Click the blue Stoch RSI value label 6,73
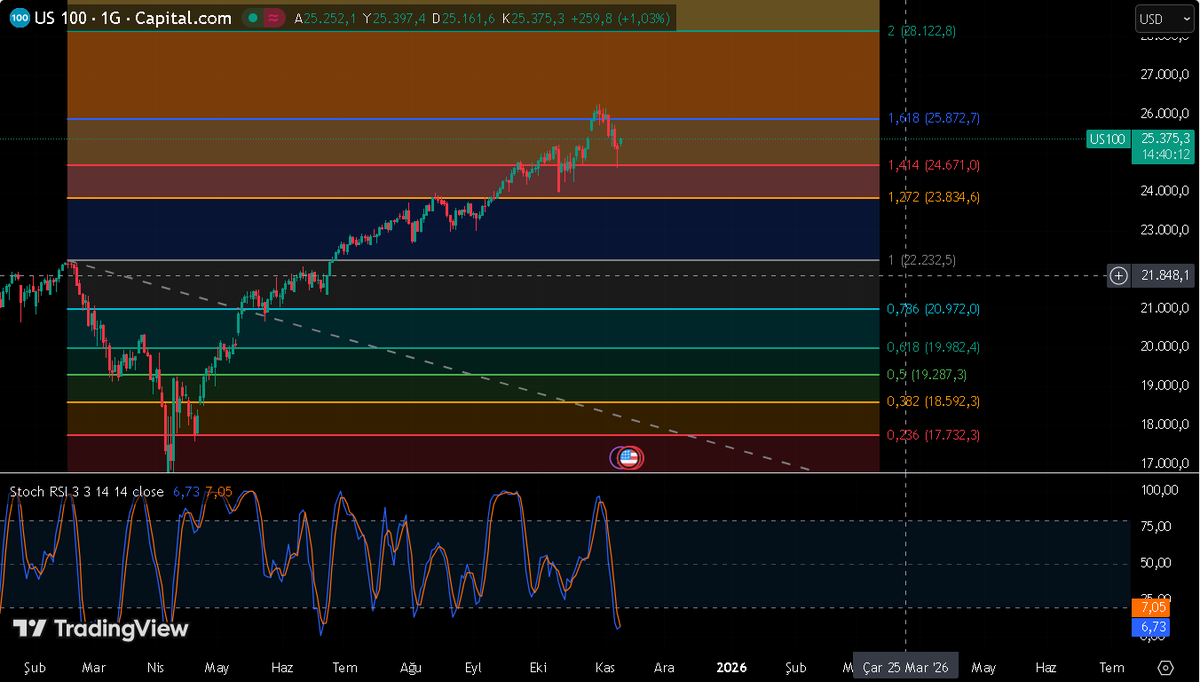The height and width of the screenshot is (682, 1200). 1153,626
